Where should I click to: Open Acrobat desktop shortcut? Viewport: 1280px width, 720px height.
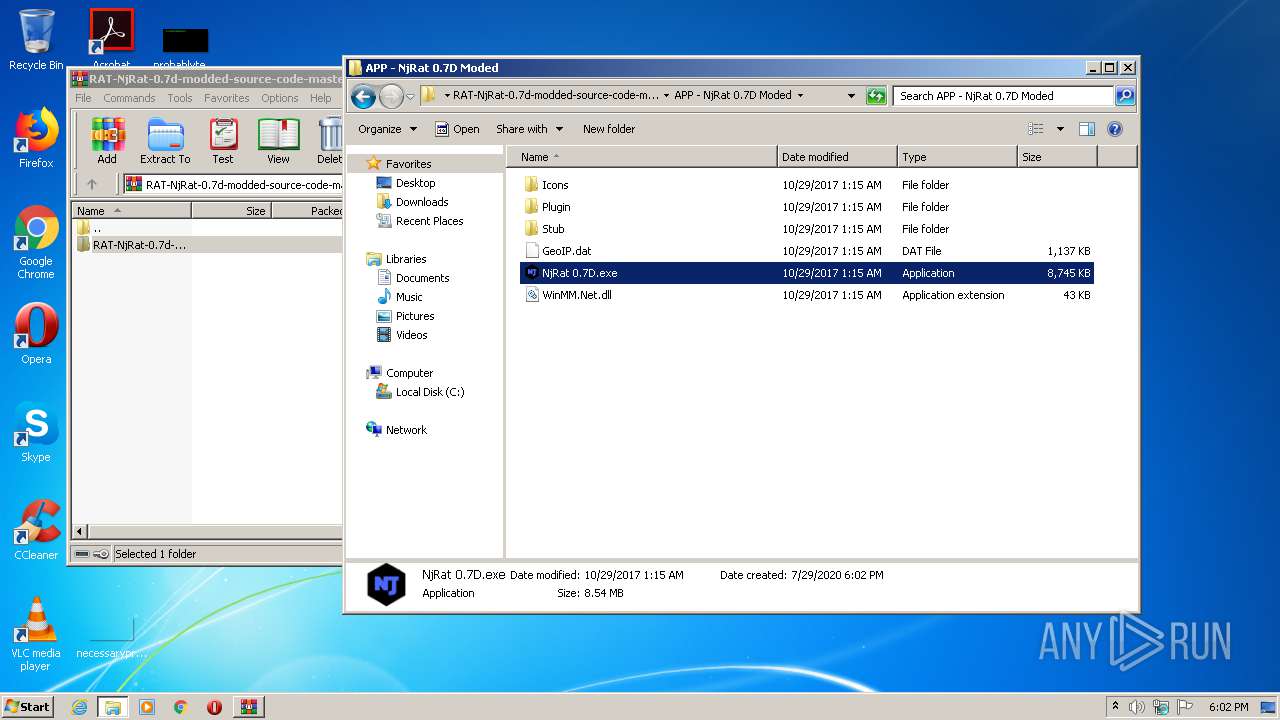[x=111, y=40]
